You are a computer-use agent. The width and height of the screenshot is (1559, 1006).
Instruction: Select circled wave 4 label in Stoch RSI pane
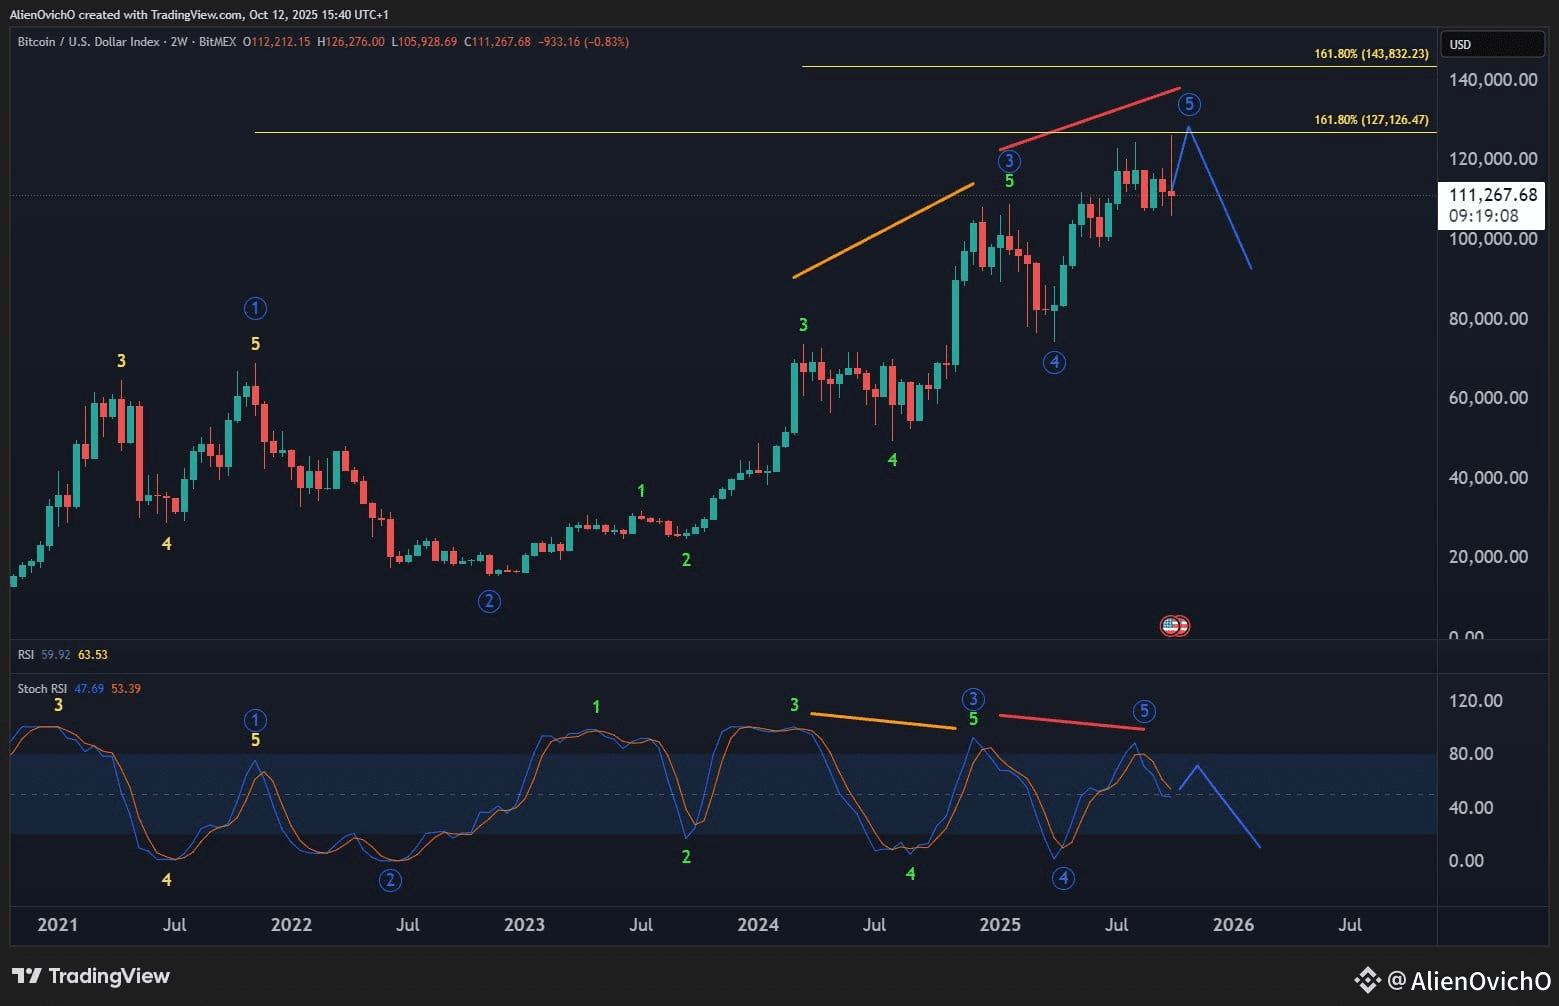click(x=1063, y=878)
